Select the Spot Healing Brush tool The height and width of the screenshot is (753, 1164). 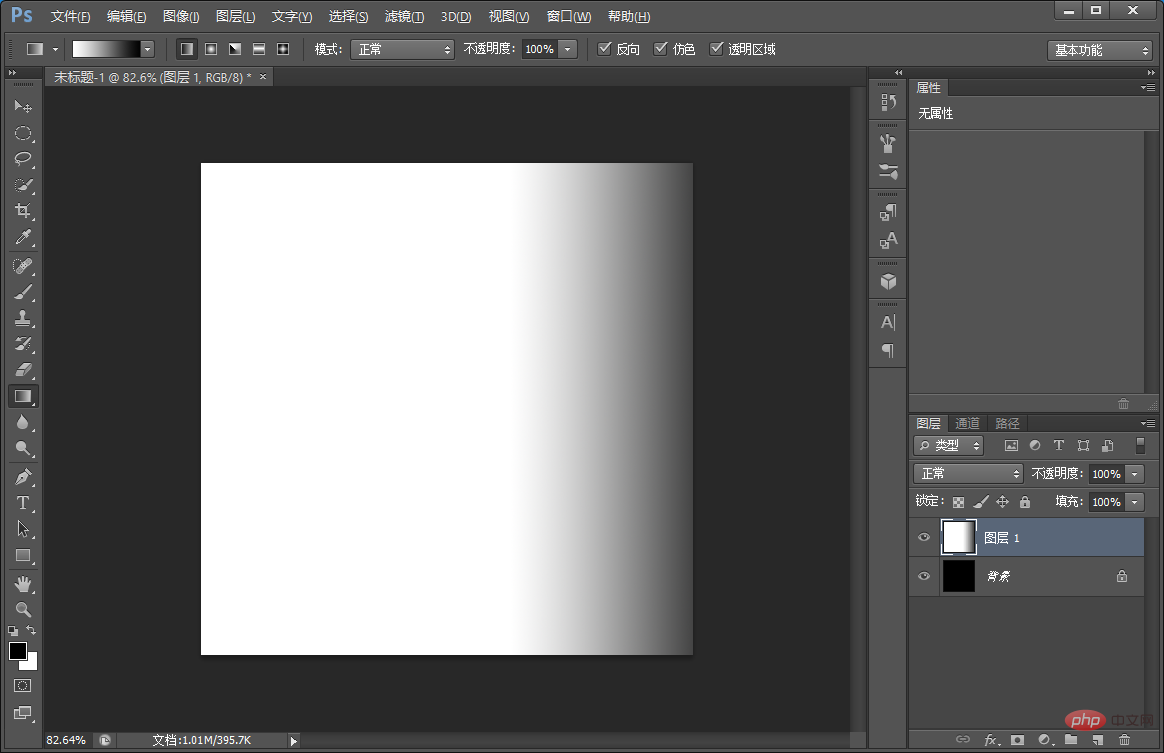click(x=23, y=266)
